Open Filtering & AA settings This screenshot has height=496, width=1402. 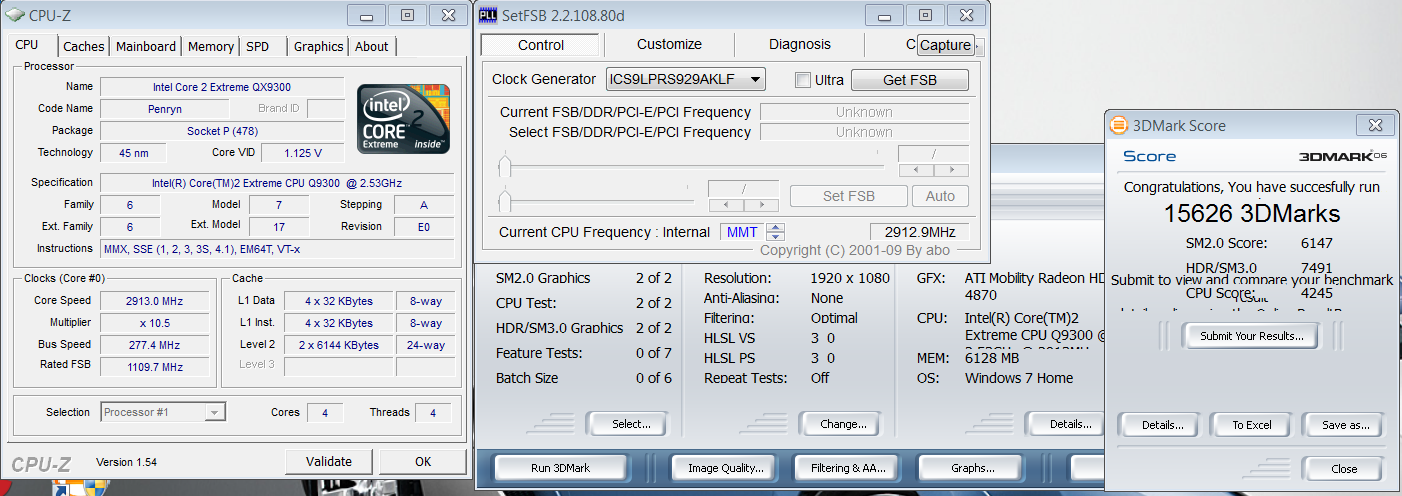pos(848,467)
